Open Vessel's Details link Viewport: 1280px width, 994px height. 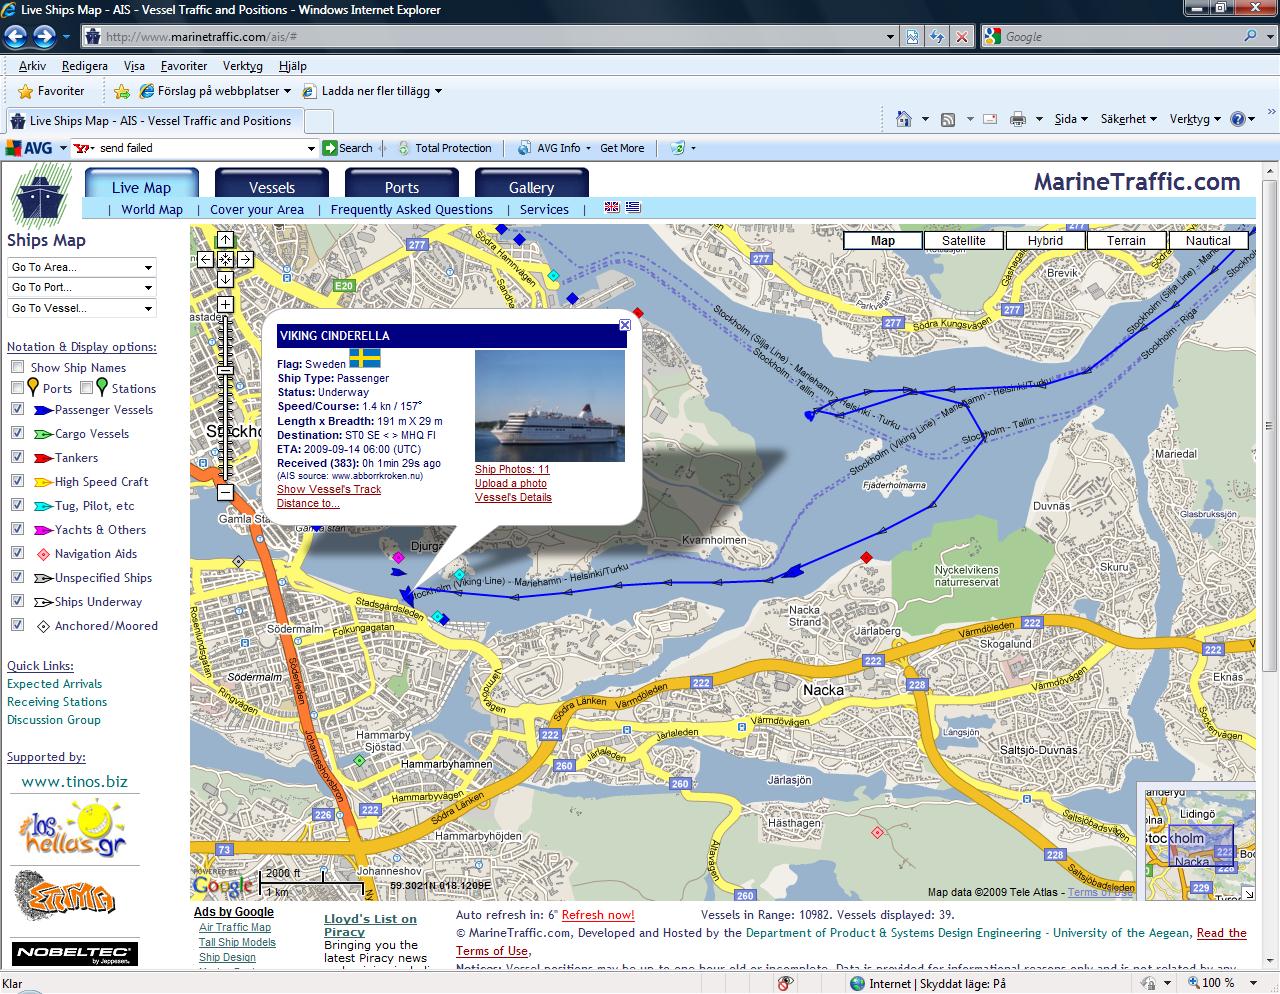[x=513, y=497]
